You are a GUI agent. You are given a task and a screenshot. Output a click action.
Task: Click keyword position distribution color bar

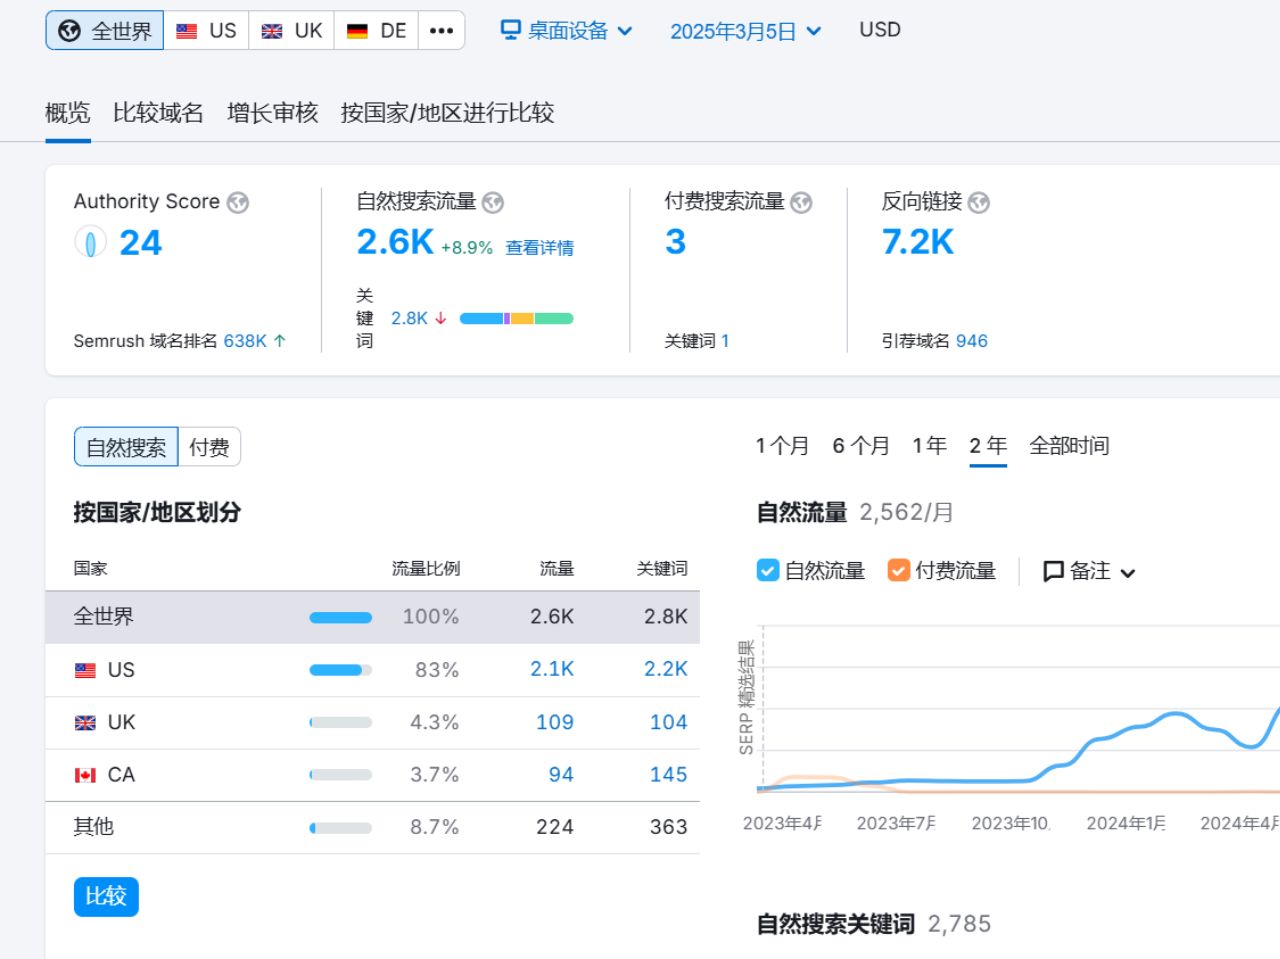pos(516,318)
